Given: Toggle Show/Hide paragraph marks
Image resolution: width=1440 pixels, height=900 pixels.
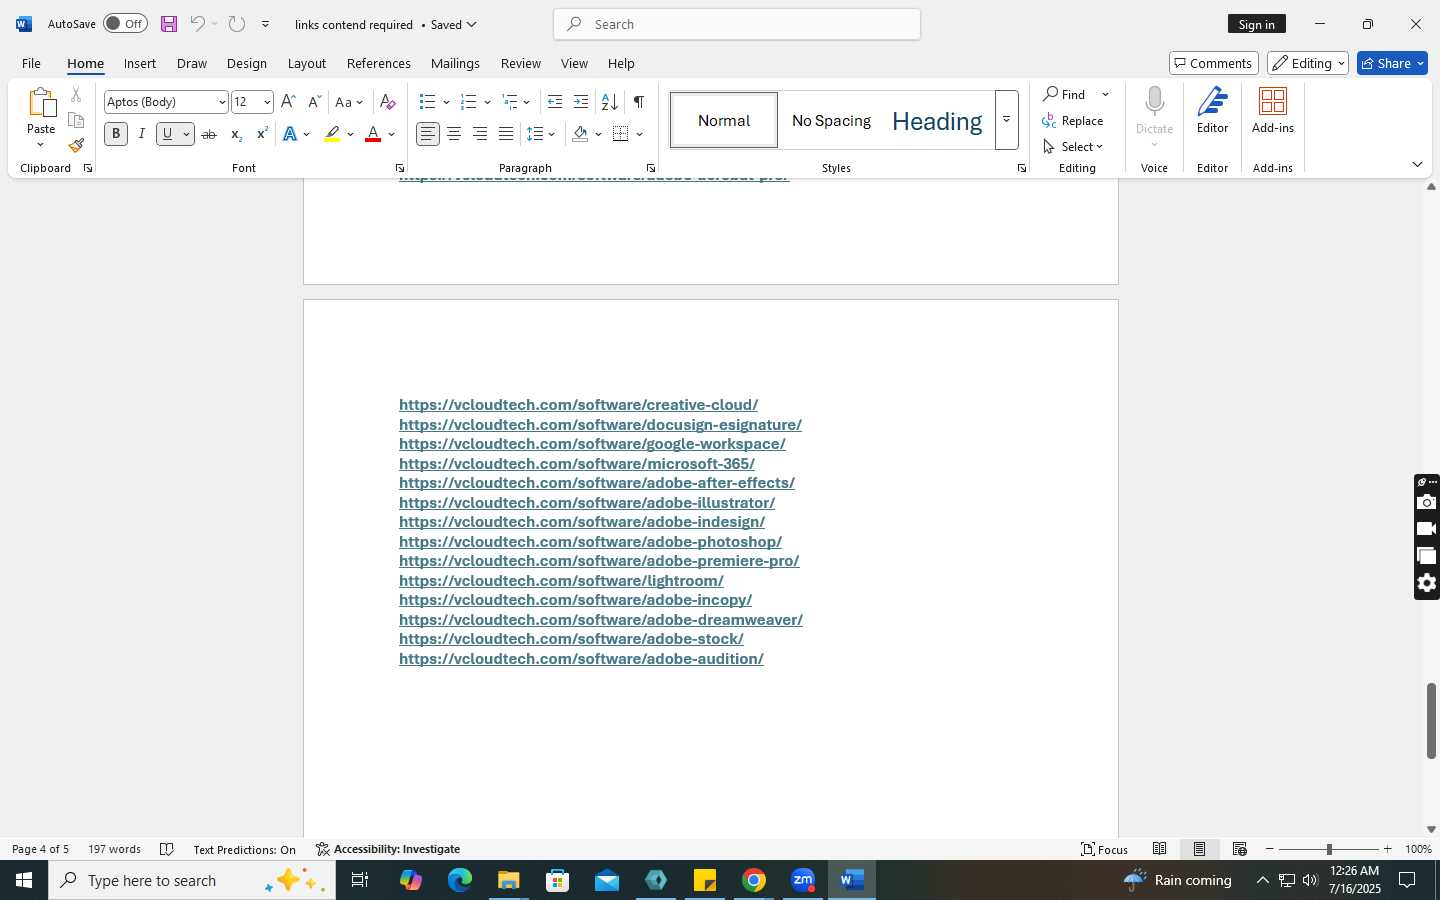Looking at the screenshot, I should click(638, 102).
